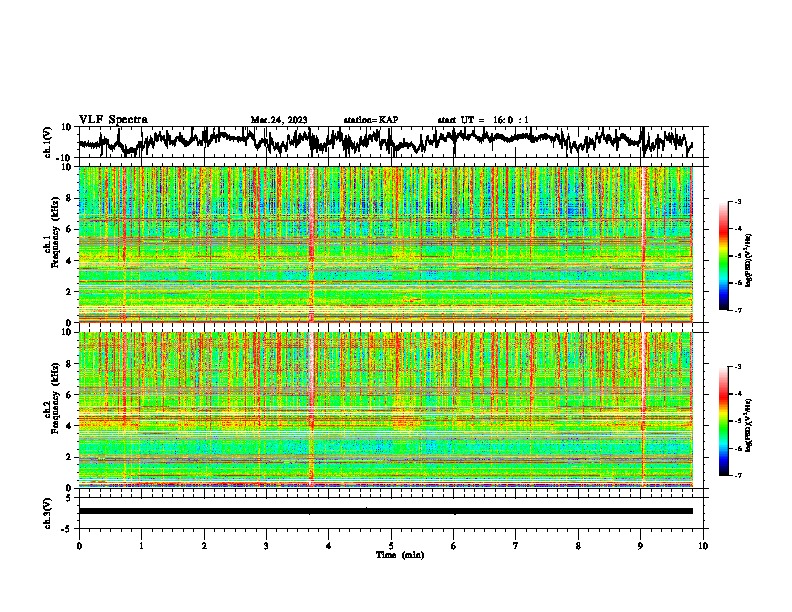792x612 pixels.
Task: Click the "2" kHz tick on ch.2 frequency axis
Action: coord(70,457)
